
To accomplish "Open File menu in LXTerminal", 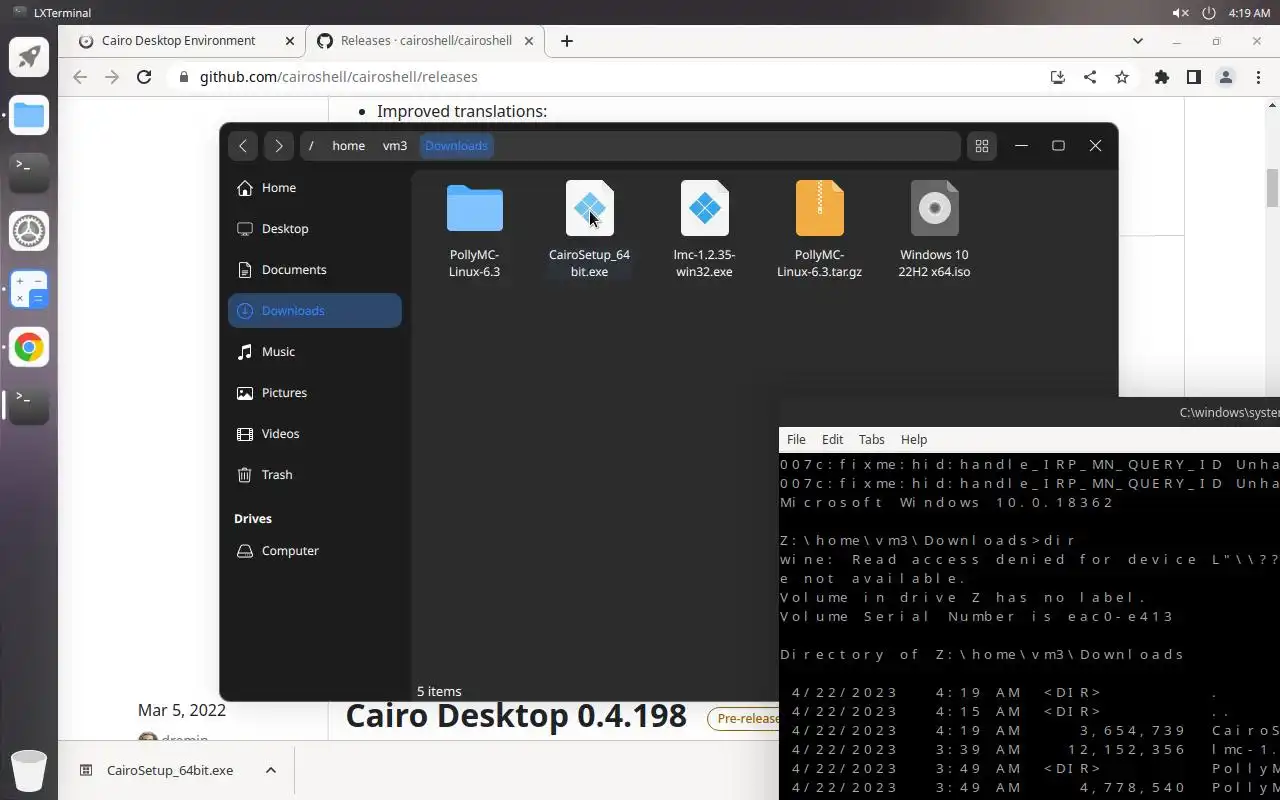I will (x=796, y=439).
